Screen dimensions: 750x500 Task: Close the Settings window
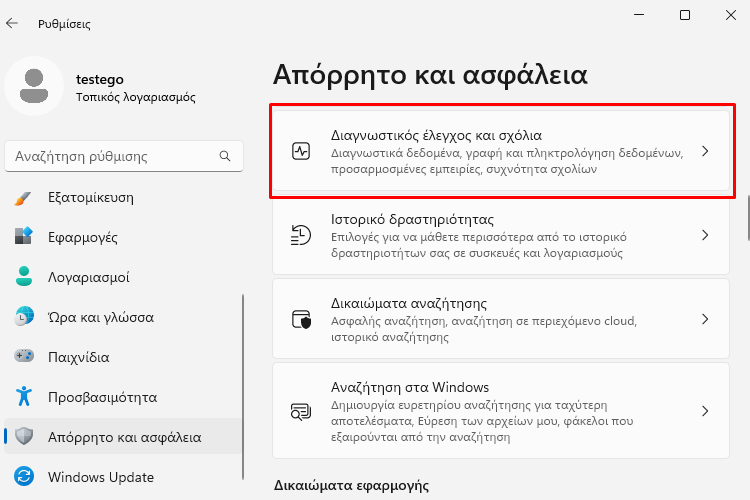tap(730, 15)
